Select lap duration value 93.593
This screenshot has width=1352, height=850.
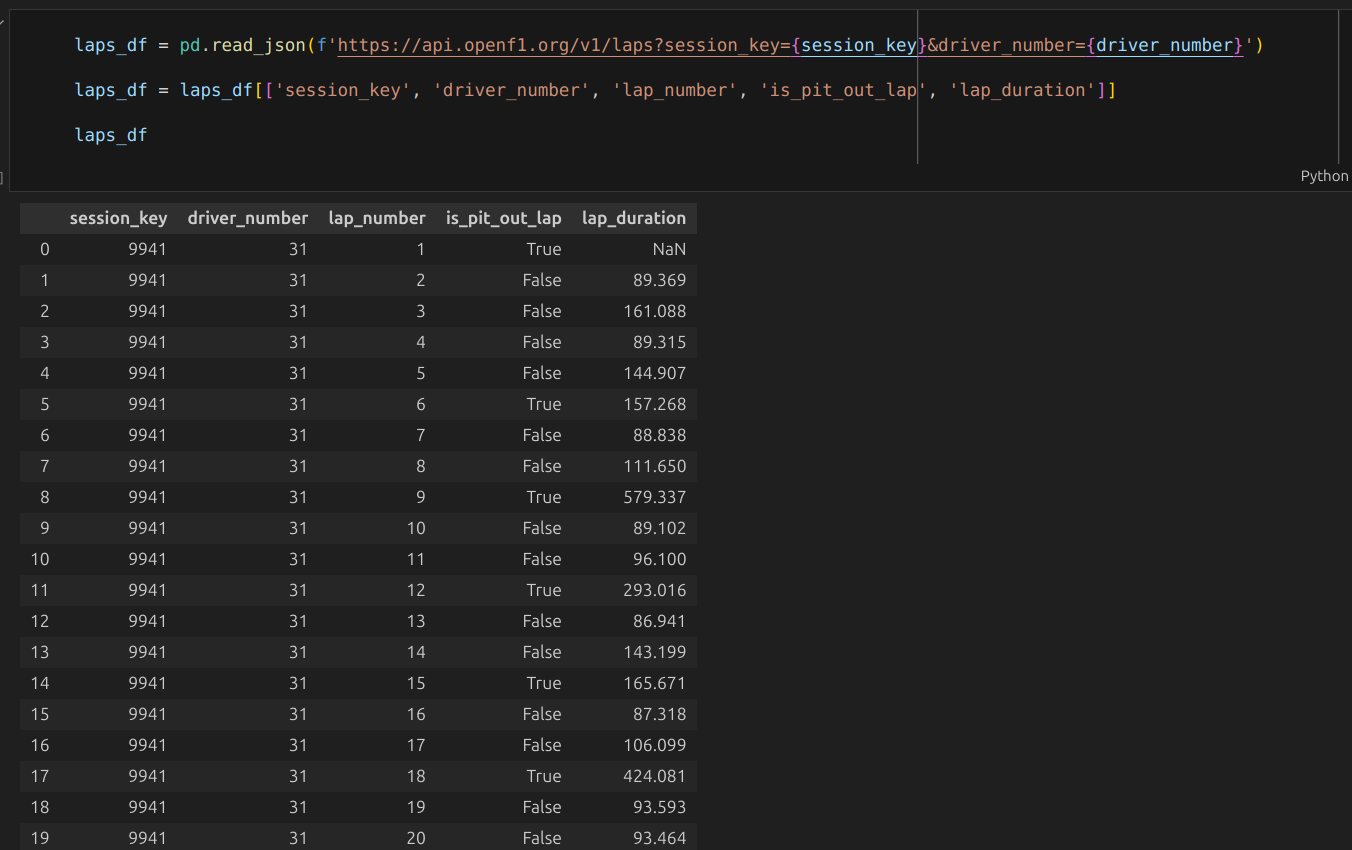660,807
